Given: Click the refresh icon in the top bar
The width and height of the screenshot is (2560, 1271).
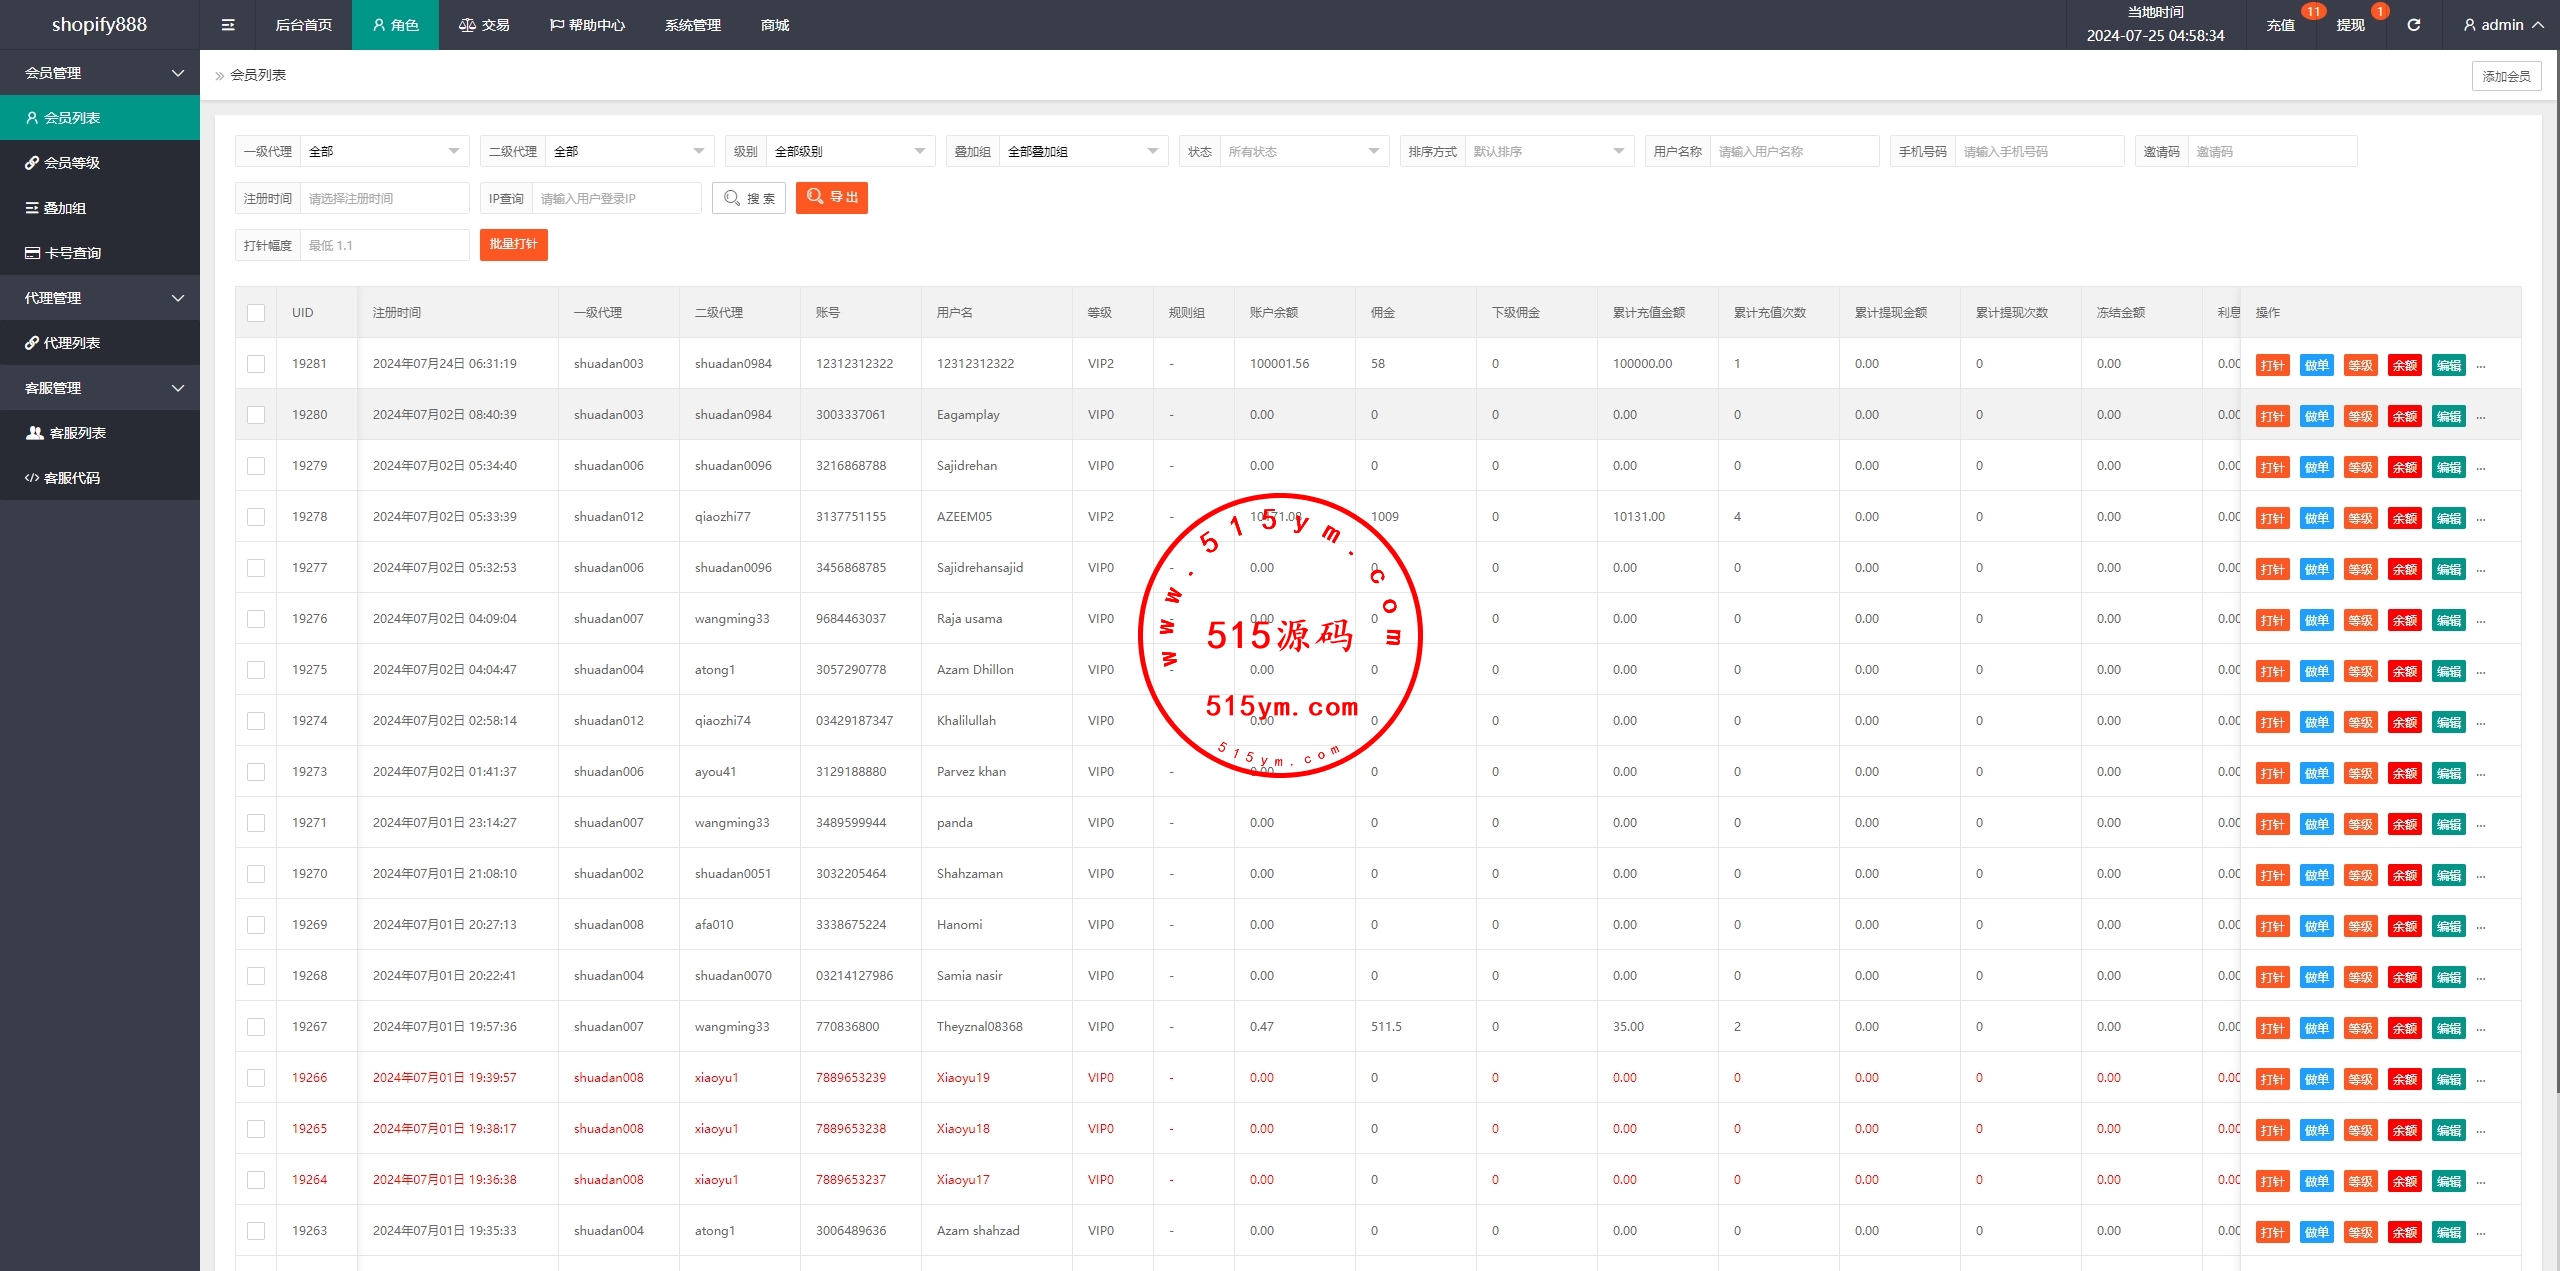Looking at the screenshot, I should (x=2413, y=25).
